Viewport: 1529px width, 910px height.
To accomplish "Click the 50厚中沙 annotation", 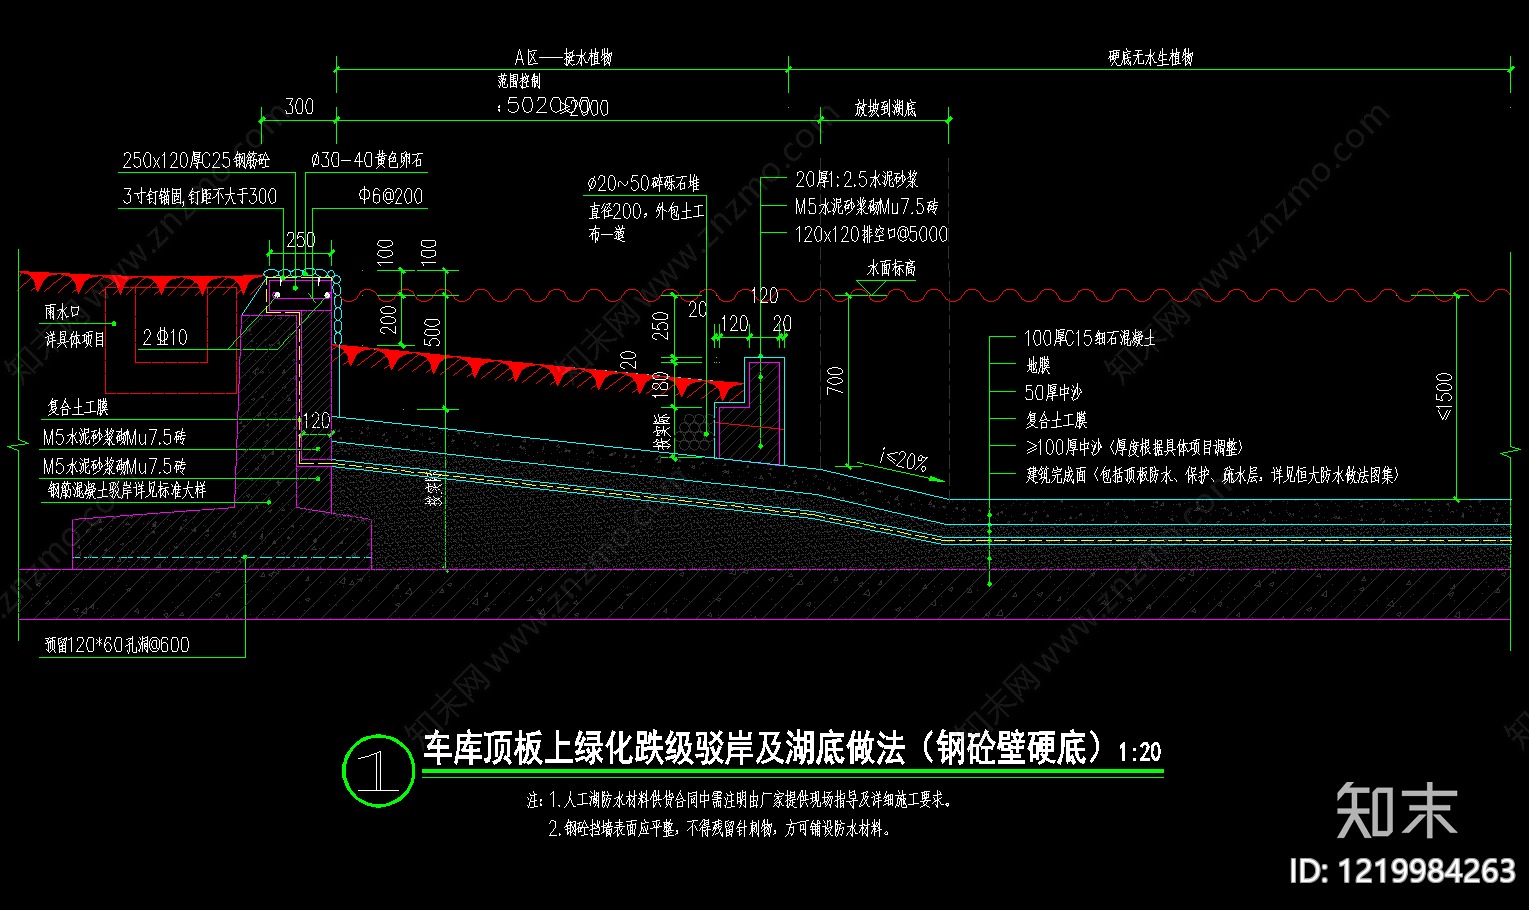I will point(1053,393).
